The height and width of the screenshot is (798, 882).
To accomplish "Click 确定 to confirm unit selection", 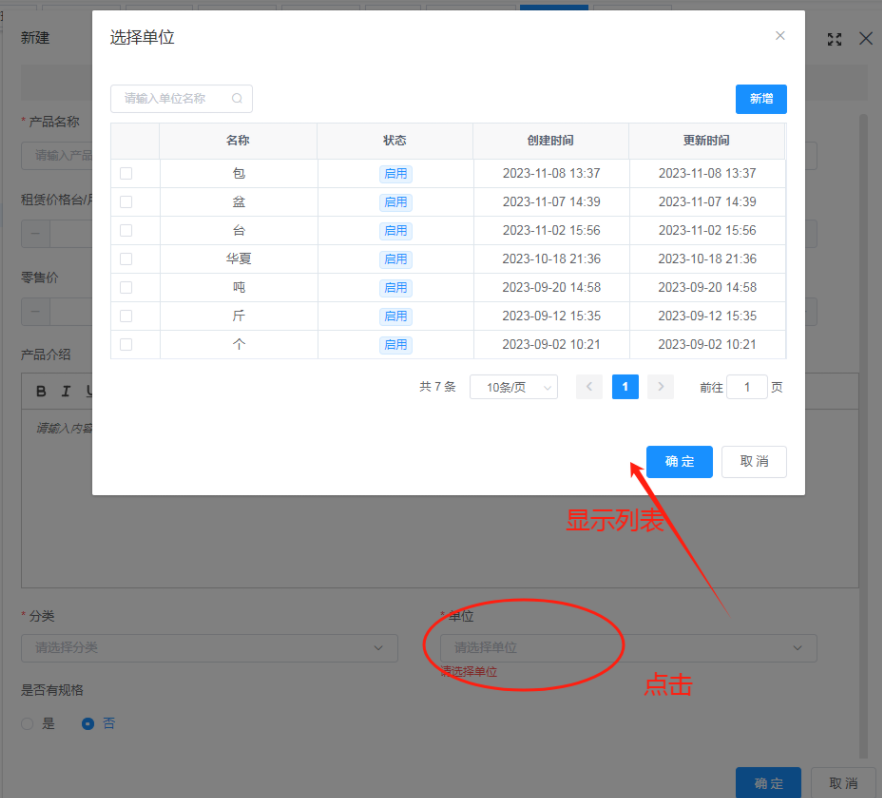I will coord(679,461).
